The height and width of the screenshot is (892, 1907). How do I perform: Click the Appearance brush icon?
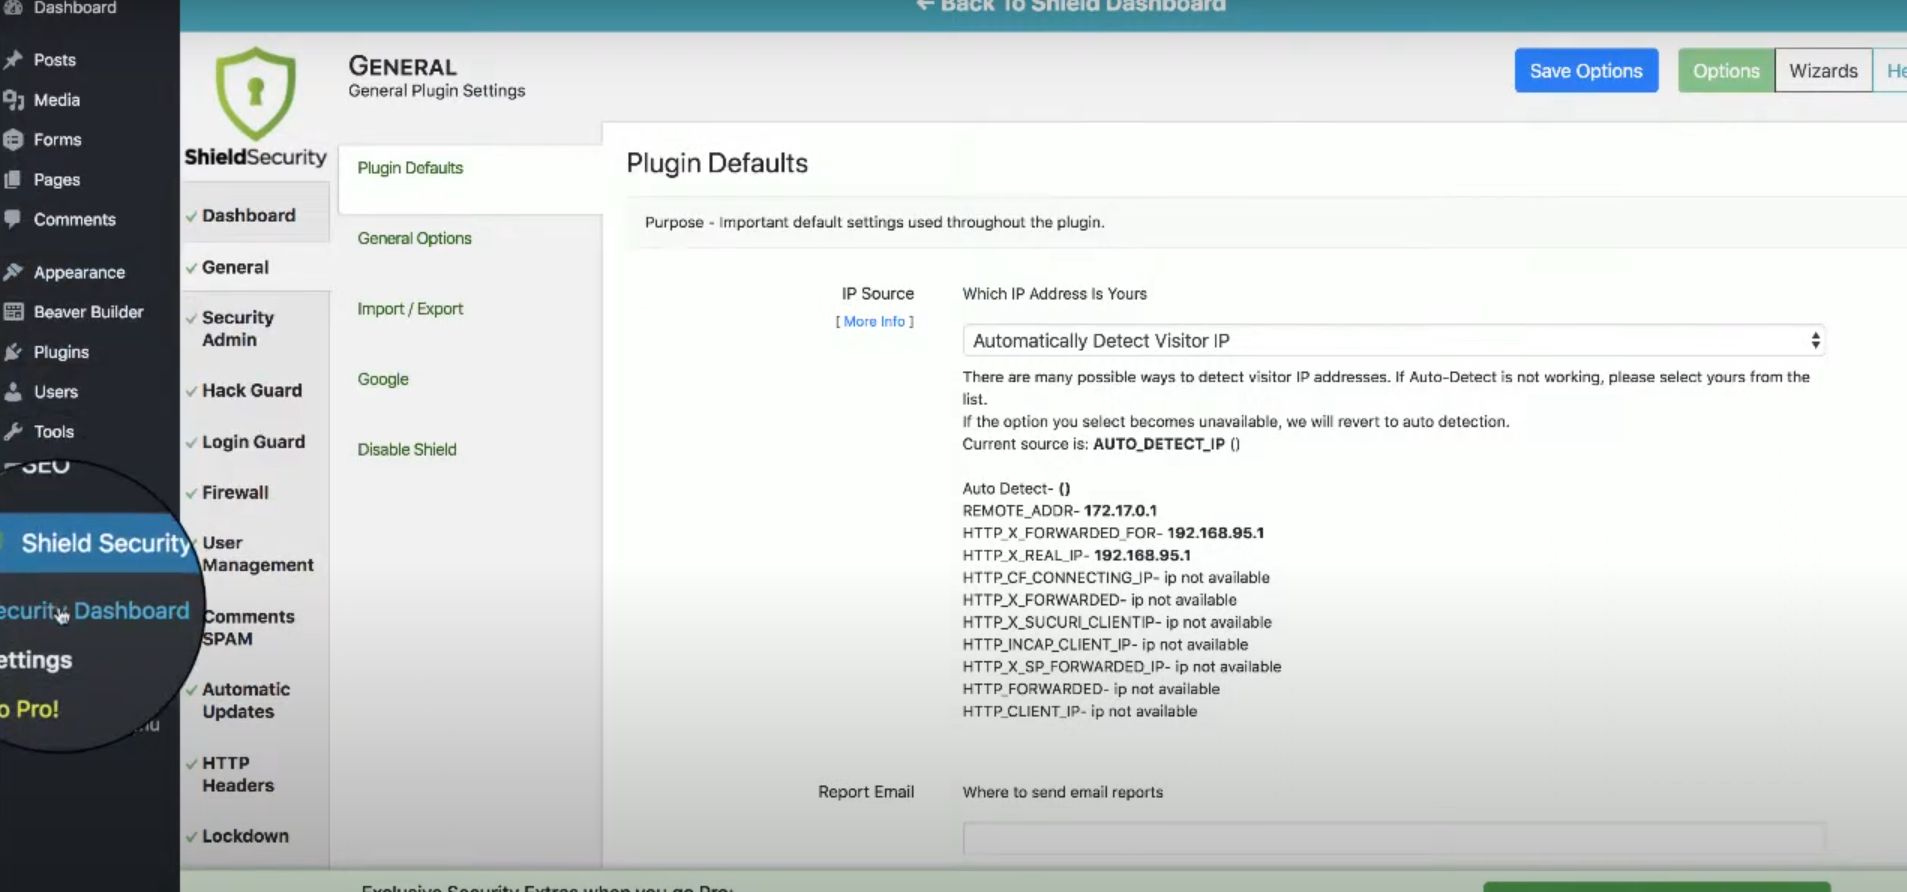click(x=13, y=272)
